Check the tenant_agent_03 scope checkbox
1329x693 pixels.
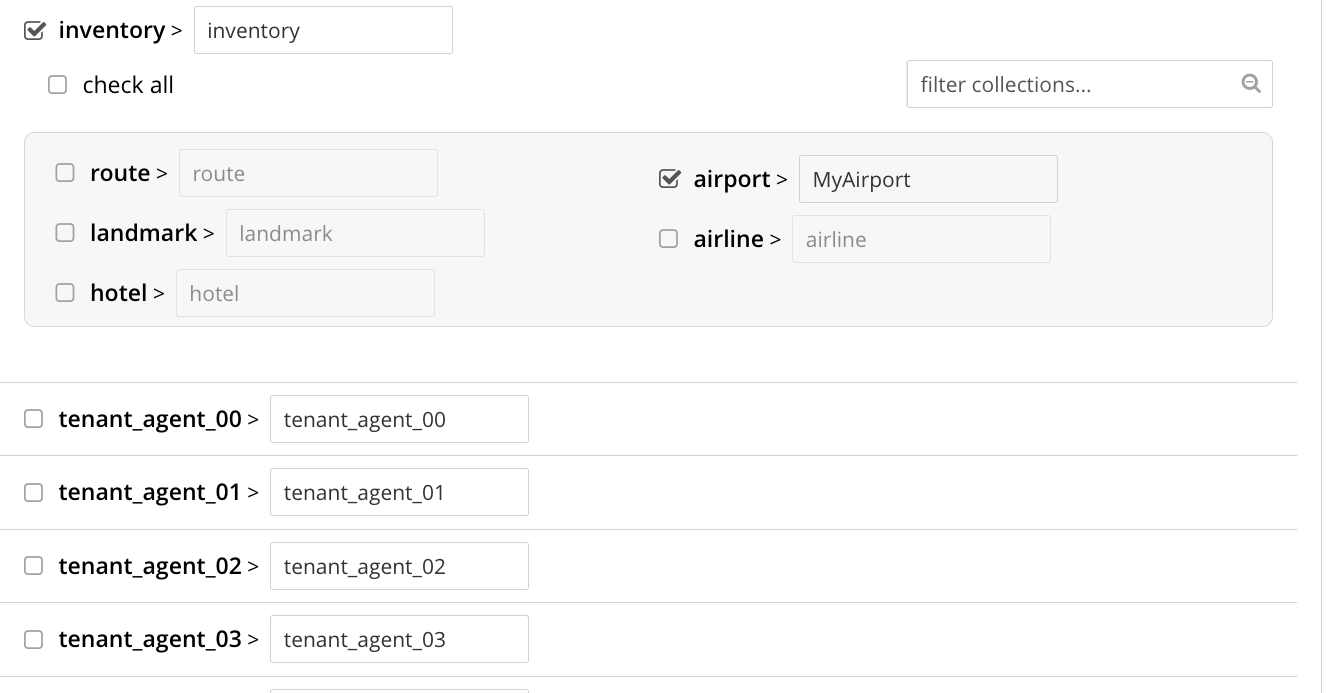34,639
